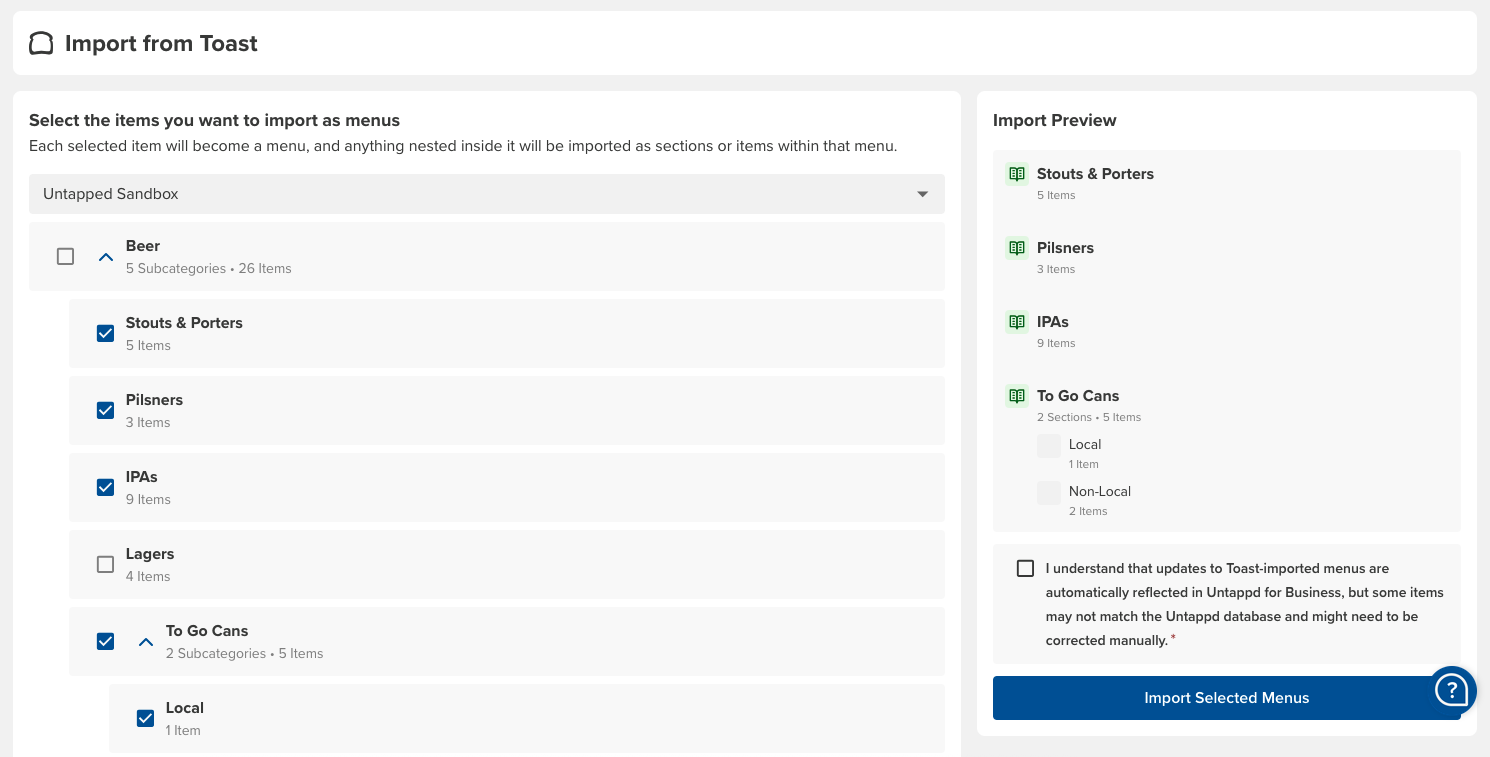Tick the Toast update acknowledgement checkbox

[x=1025, y=569]
